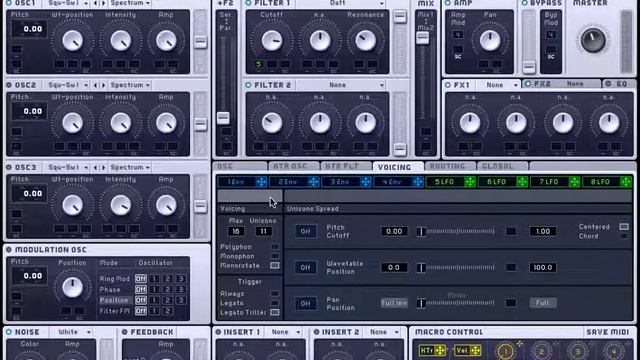Click OSC2 previous wavetable arrow

95,85
